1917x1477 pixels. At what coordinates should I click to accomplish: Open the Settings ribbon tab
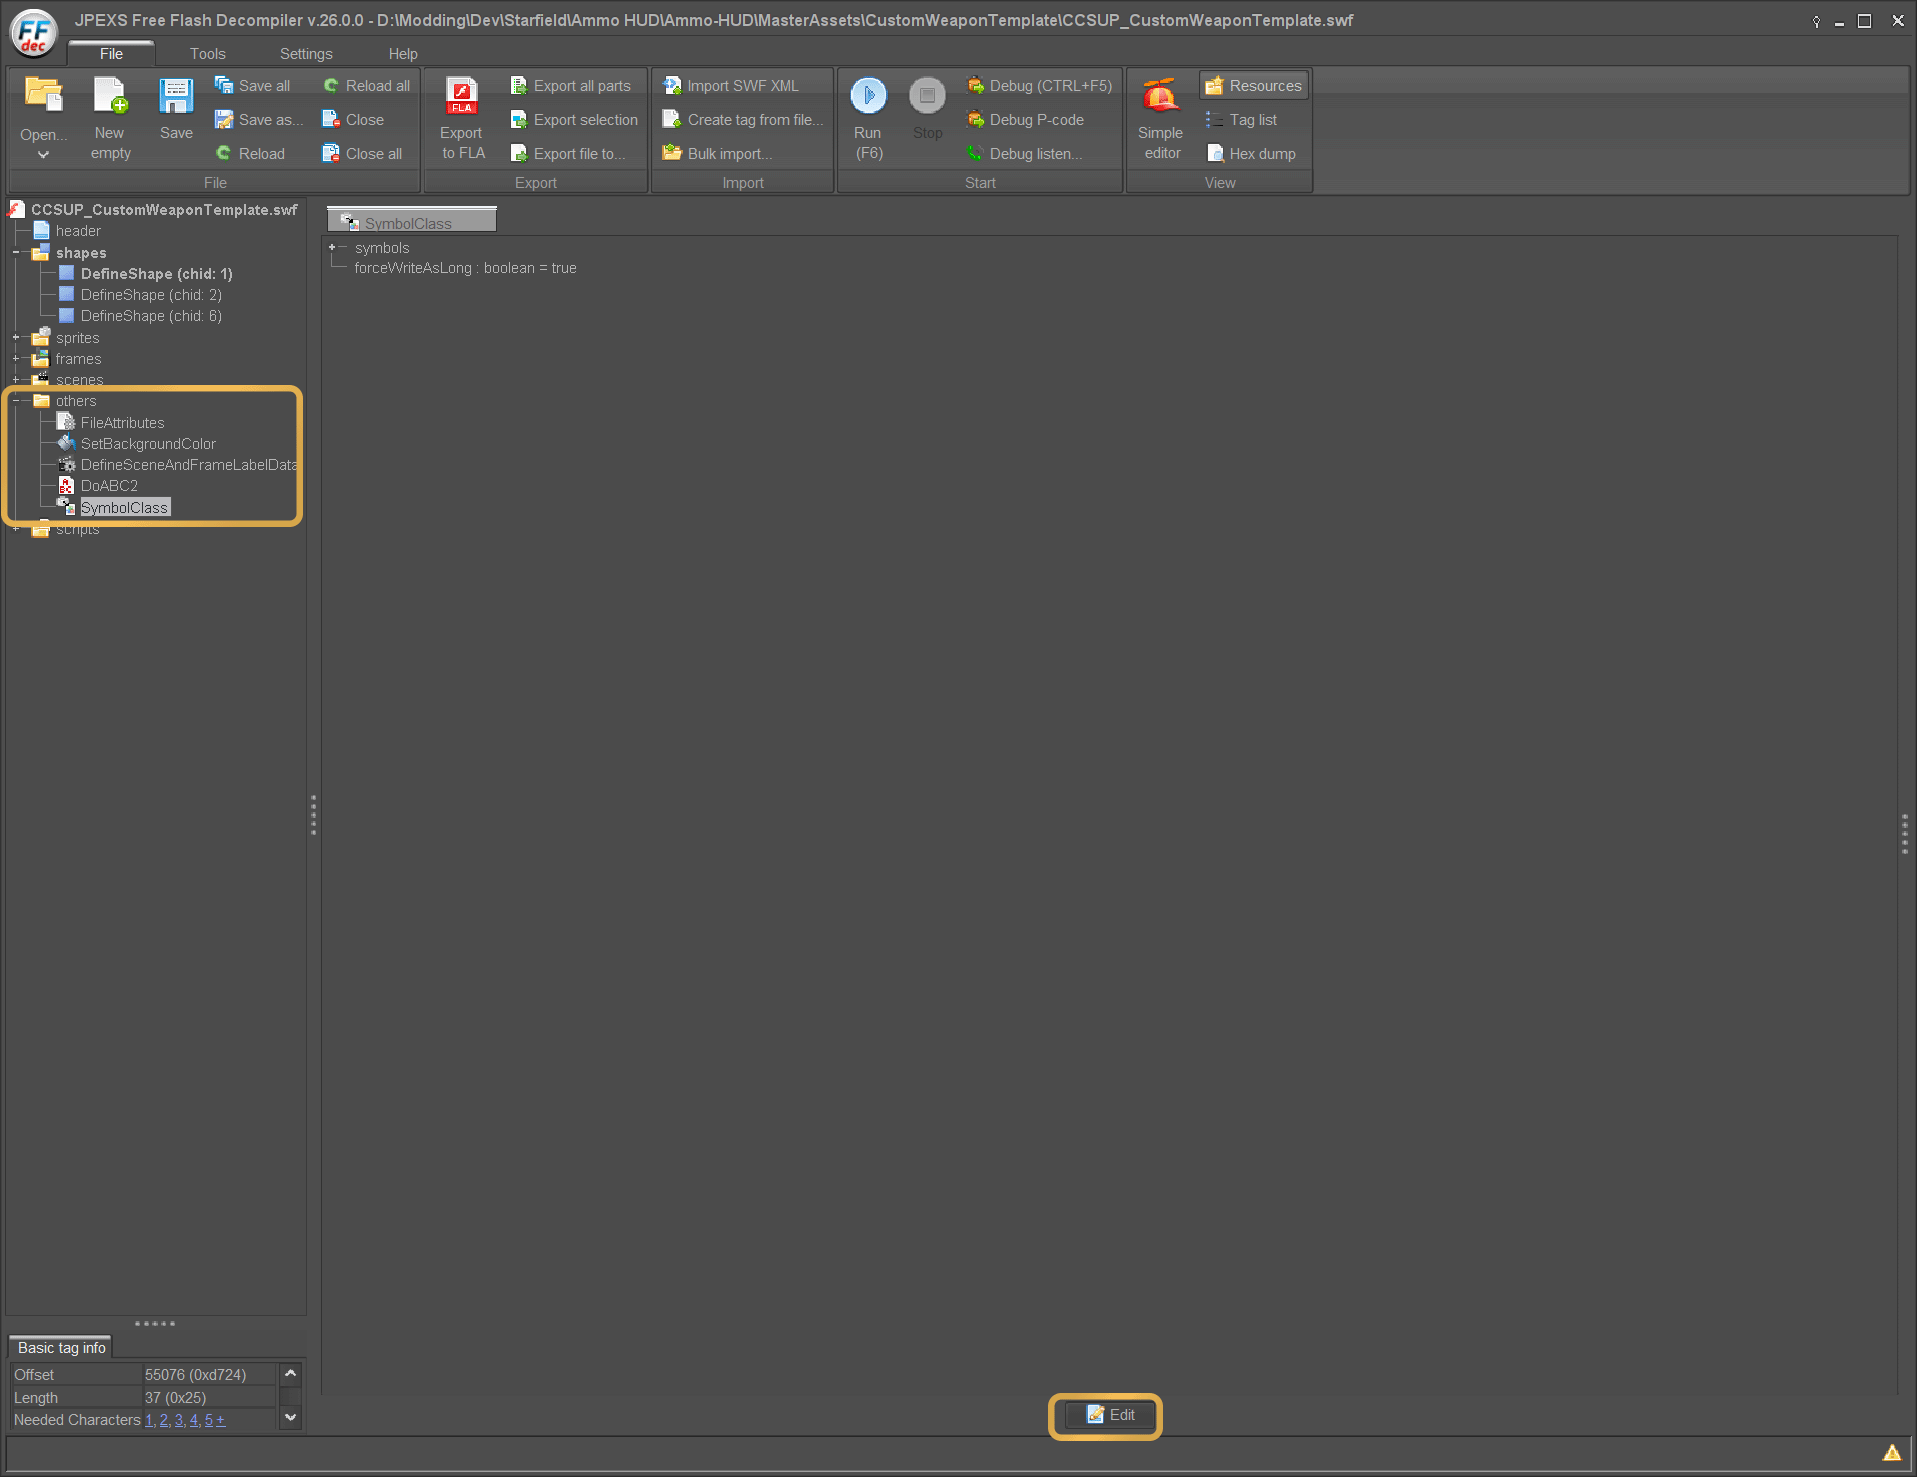pyautogui.click(x=306, y=54)
